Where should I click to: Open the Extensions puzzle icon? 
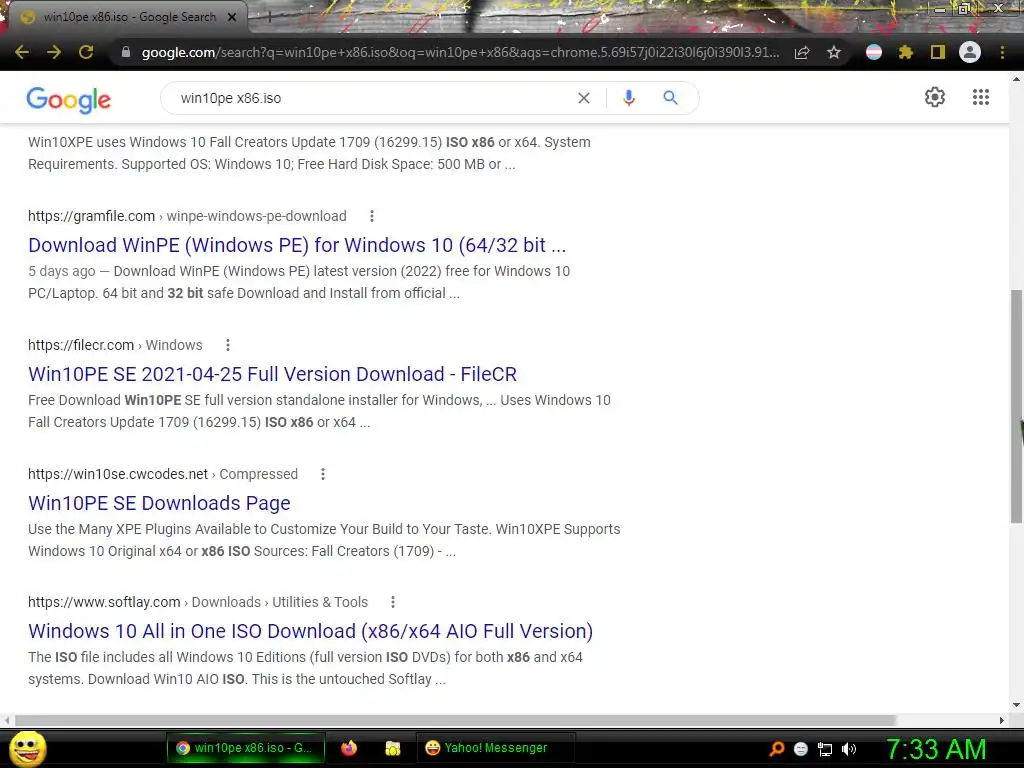tap(905, 52)
